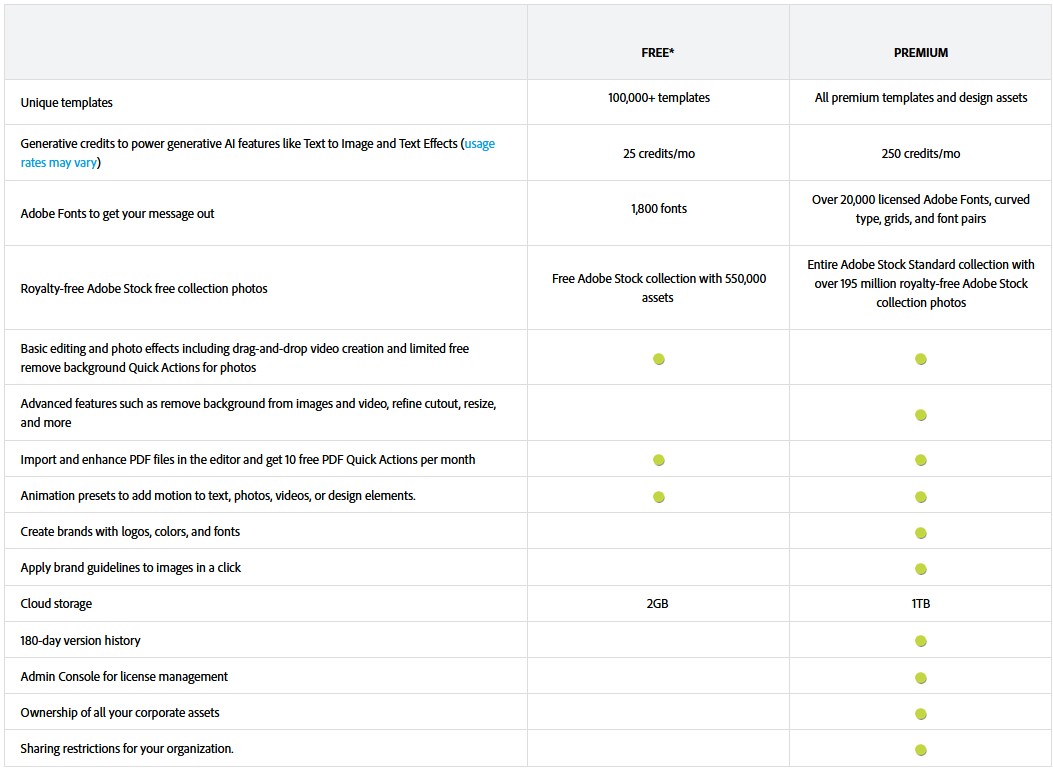Click the 100,000+ templates cell
The width and height of the screenshot is (1053, 770).
659,98
